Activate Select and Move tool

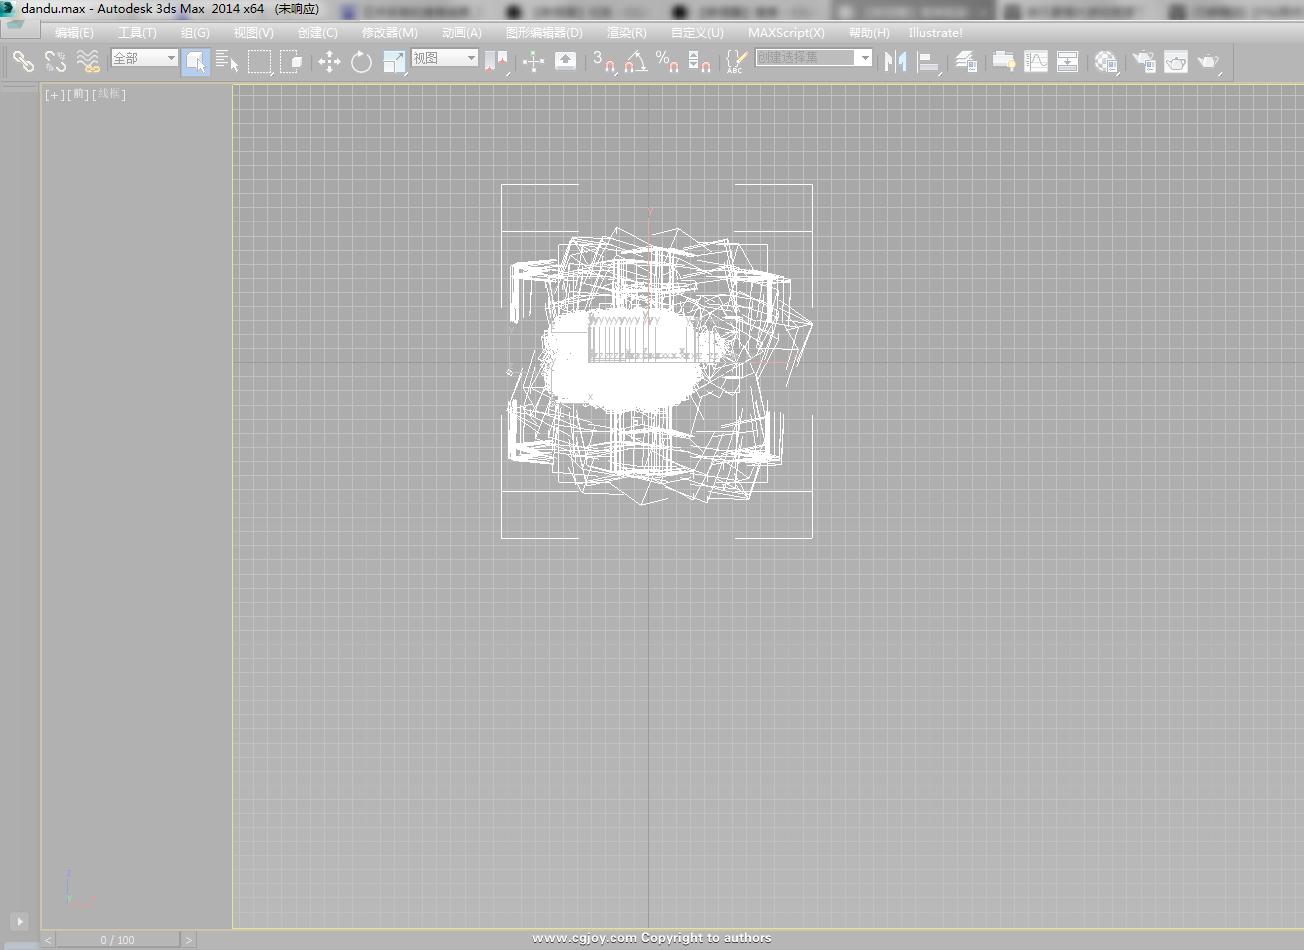[329, 62]
